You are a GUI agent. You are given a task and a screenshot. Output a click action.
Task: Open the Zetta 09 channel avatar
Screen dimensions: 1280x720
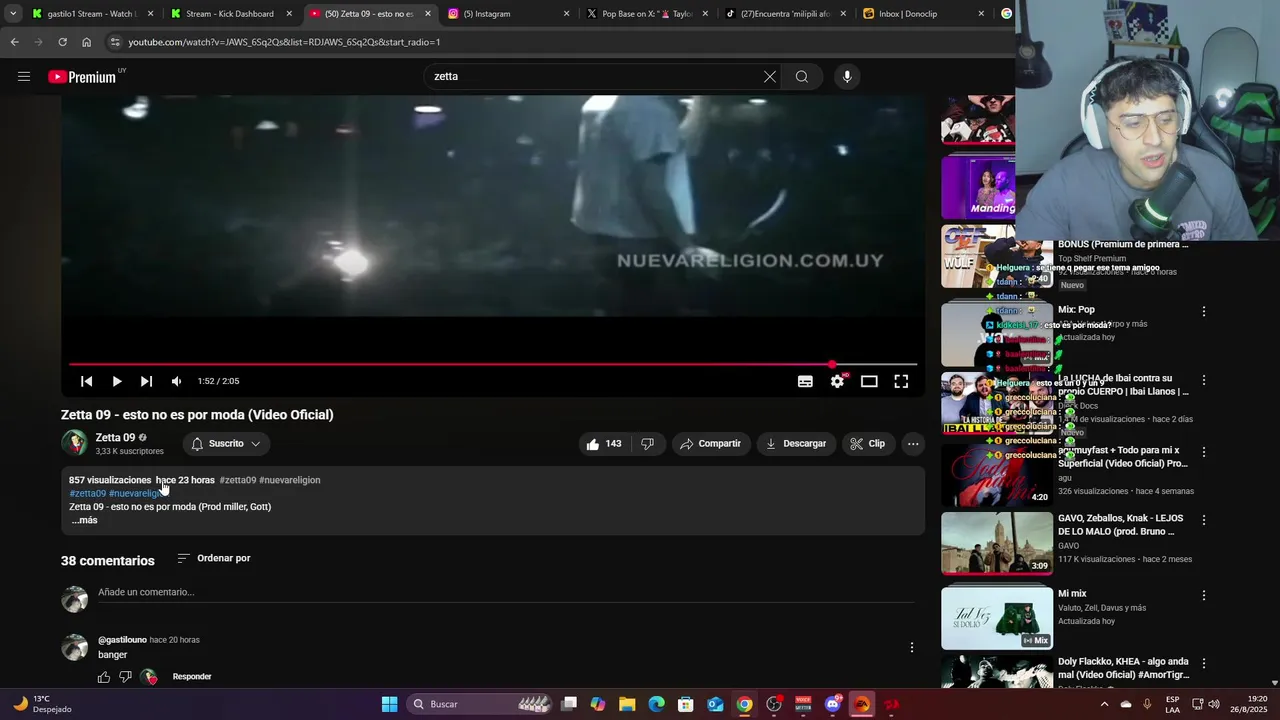[74, 443]
